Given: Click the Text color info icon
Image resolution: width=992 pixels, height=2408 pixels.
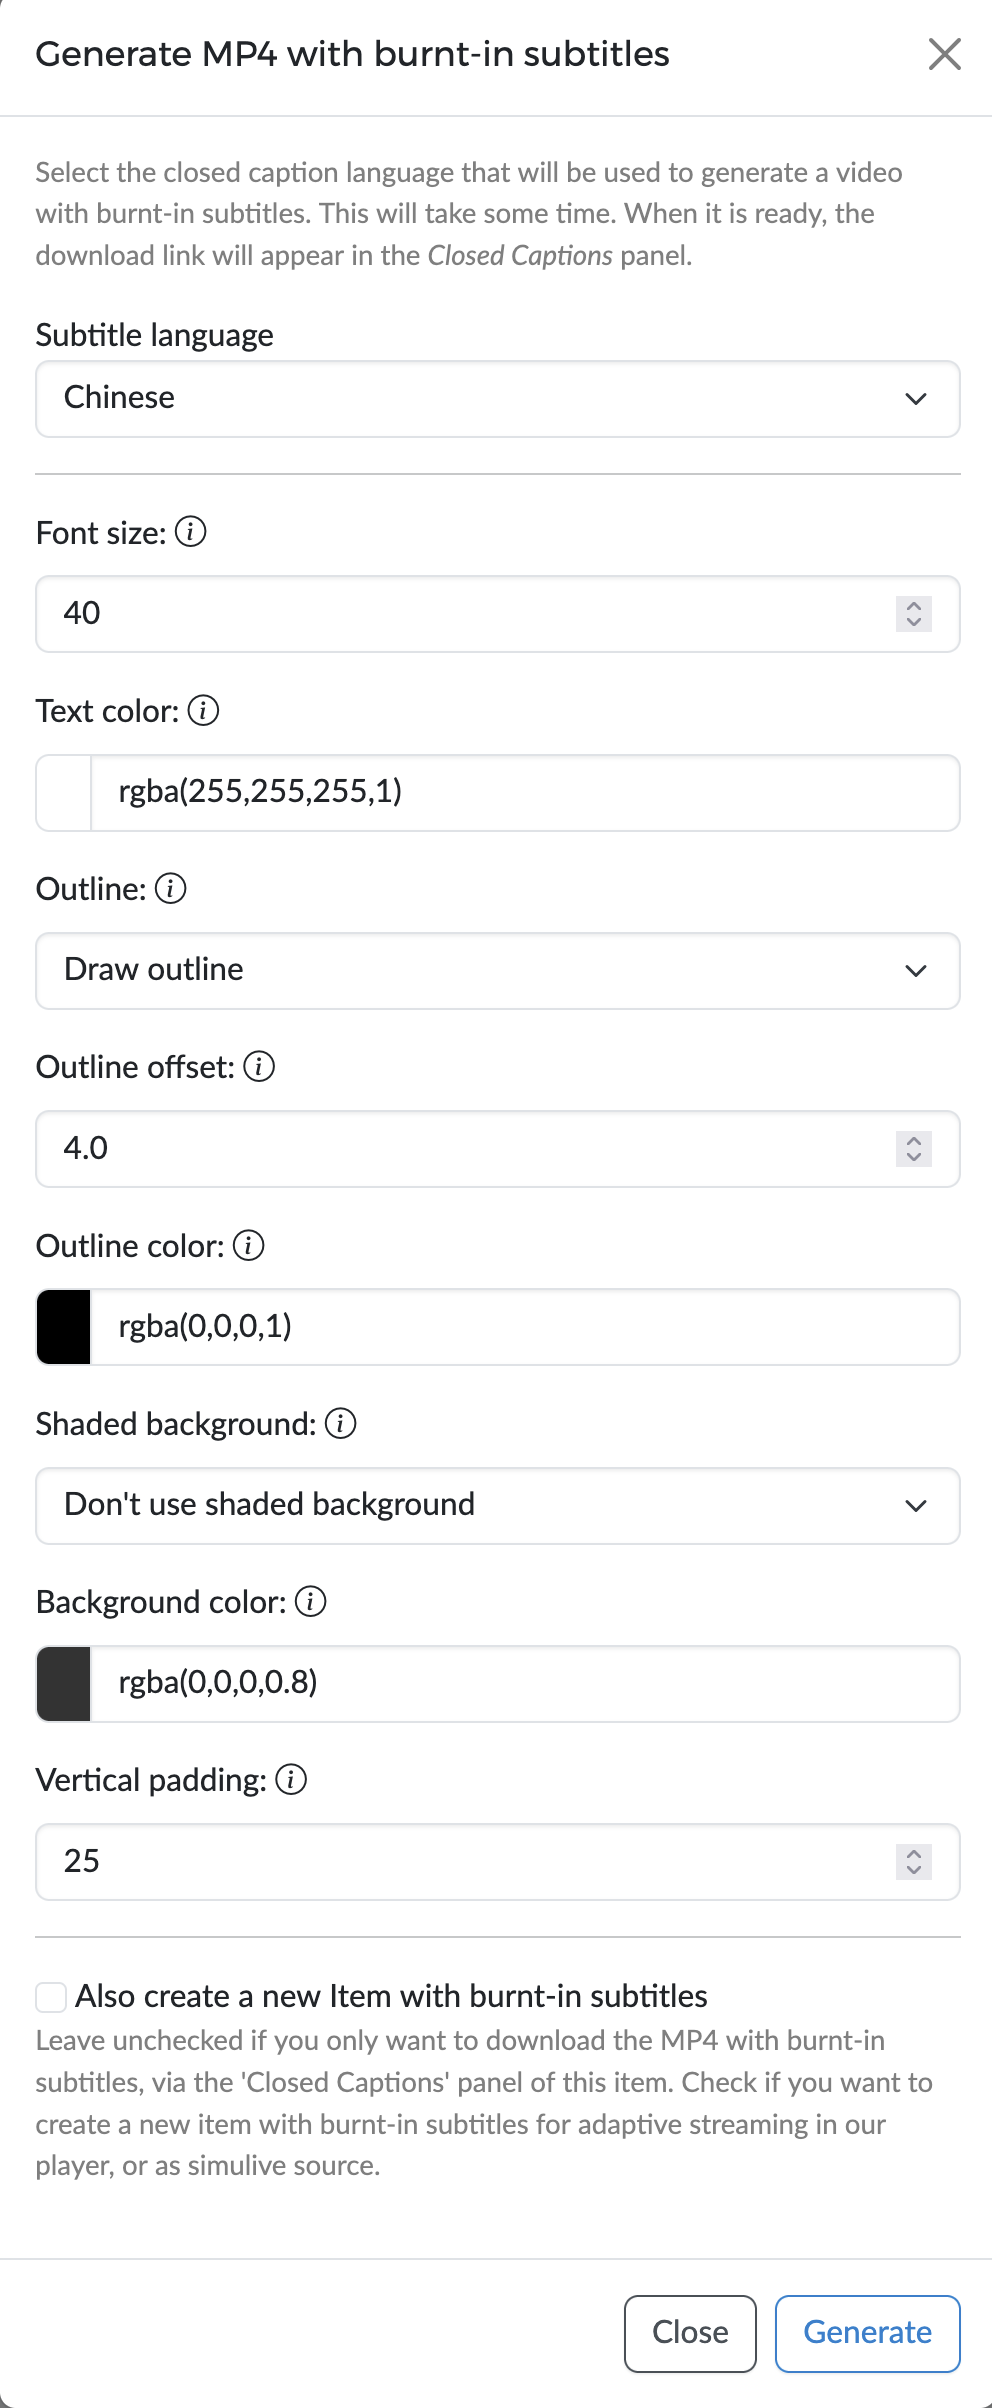Looking at the screenshot, I should [x=203, y=711].
